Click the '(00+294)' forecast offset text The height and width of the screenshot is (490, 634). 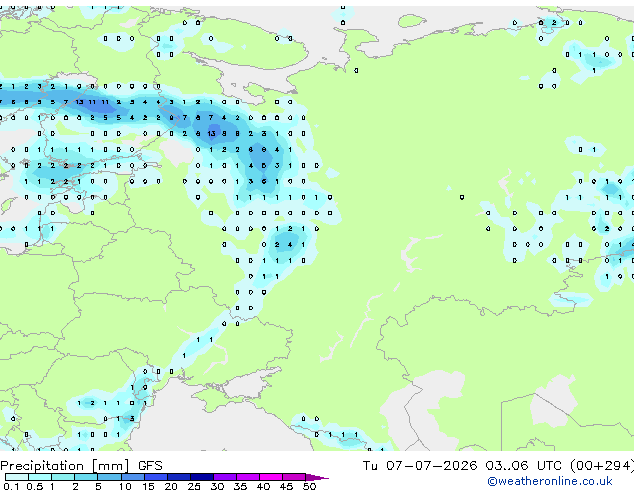(602, 466)
